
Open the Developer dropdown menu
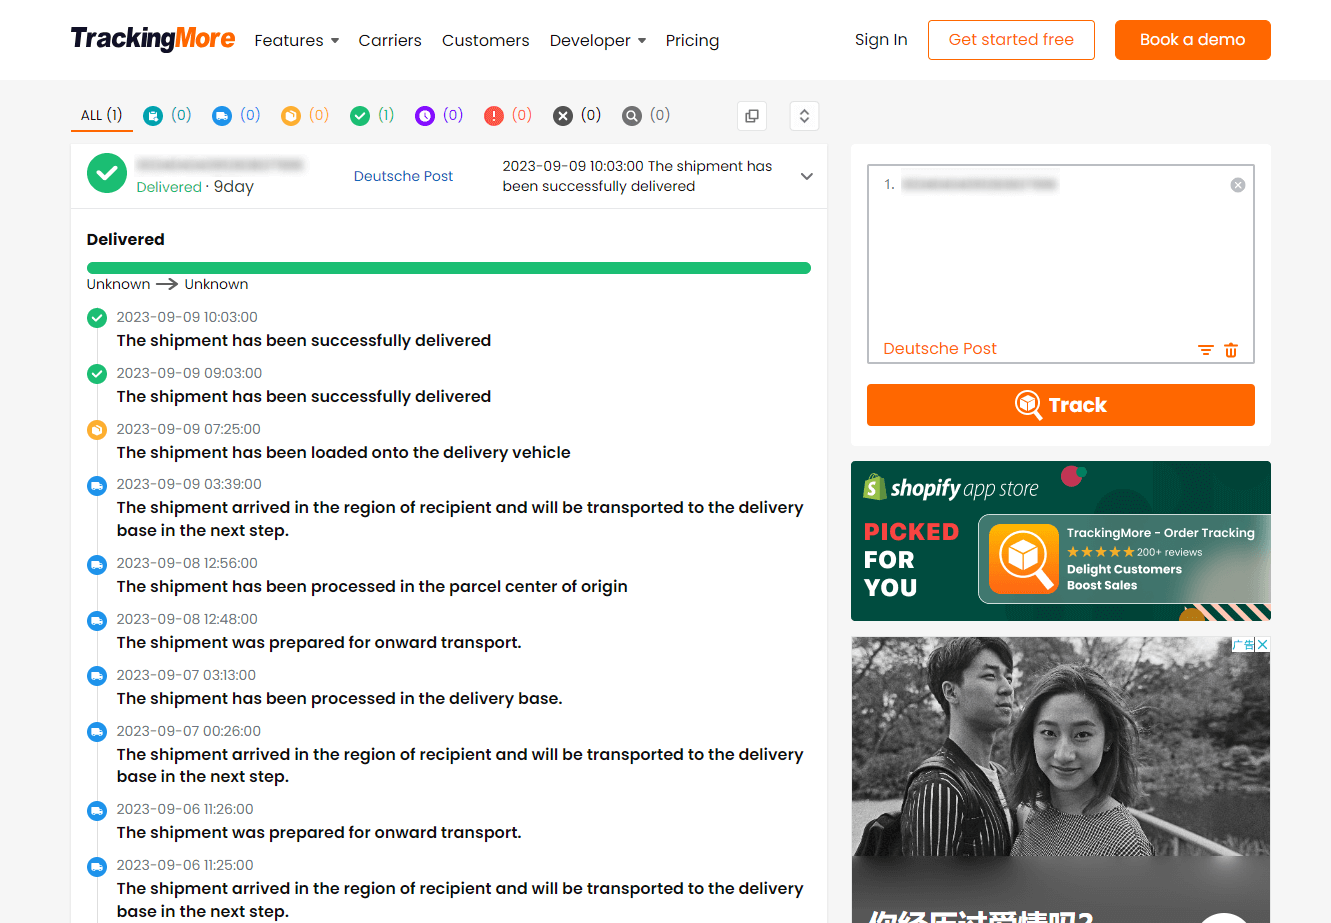pos(597,41)
